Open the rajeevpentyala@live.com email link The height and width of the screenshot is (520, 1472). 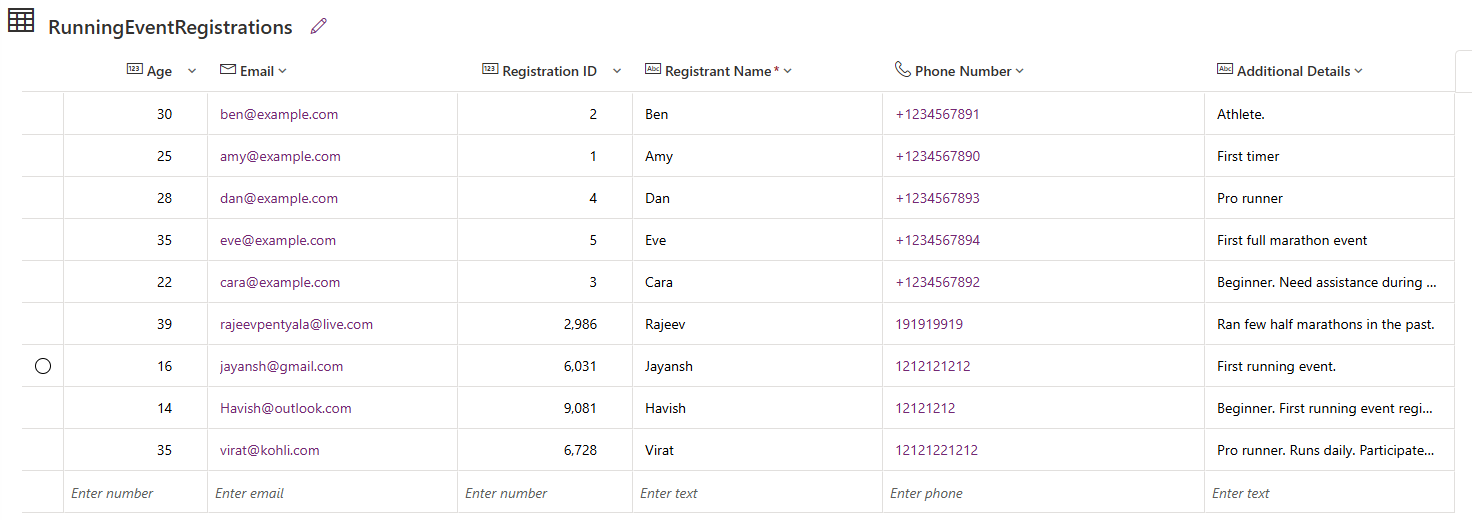tap(296, 325)
